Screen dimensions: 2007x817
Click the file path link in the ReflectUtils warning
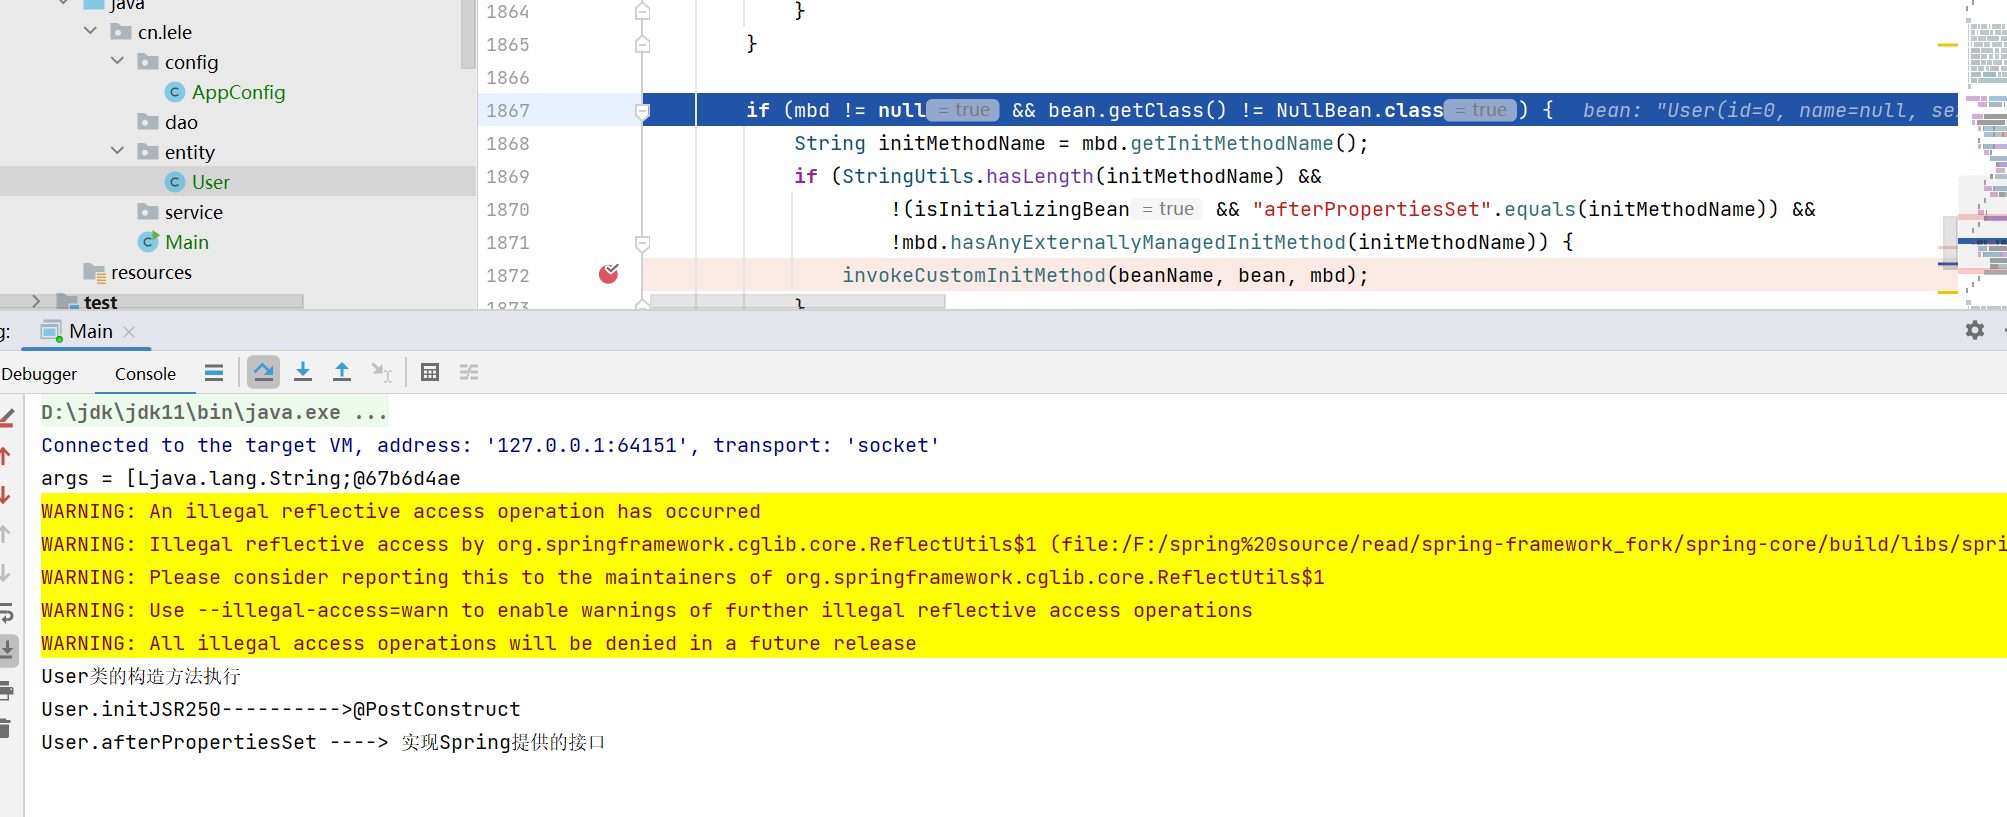point(1533,545)
